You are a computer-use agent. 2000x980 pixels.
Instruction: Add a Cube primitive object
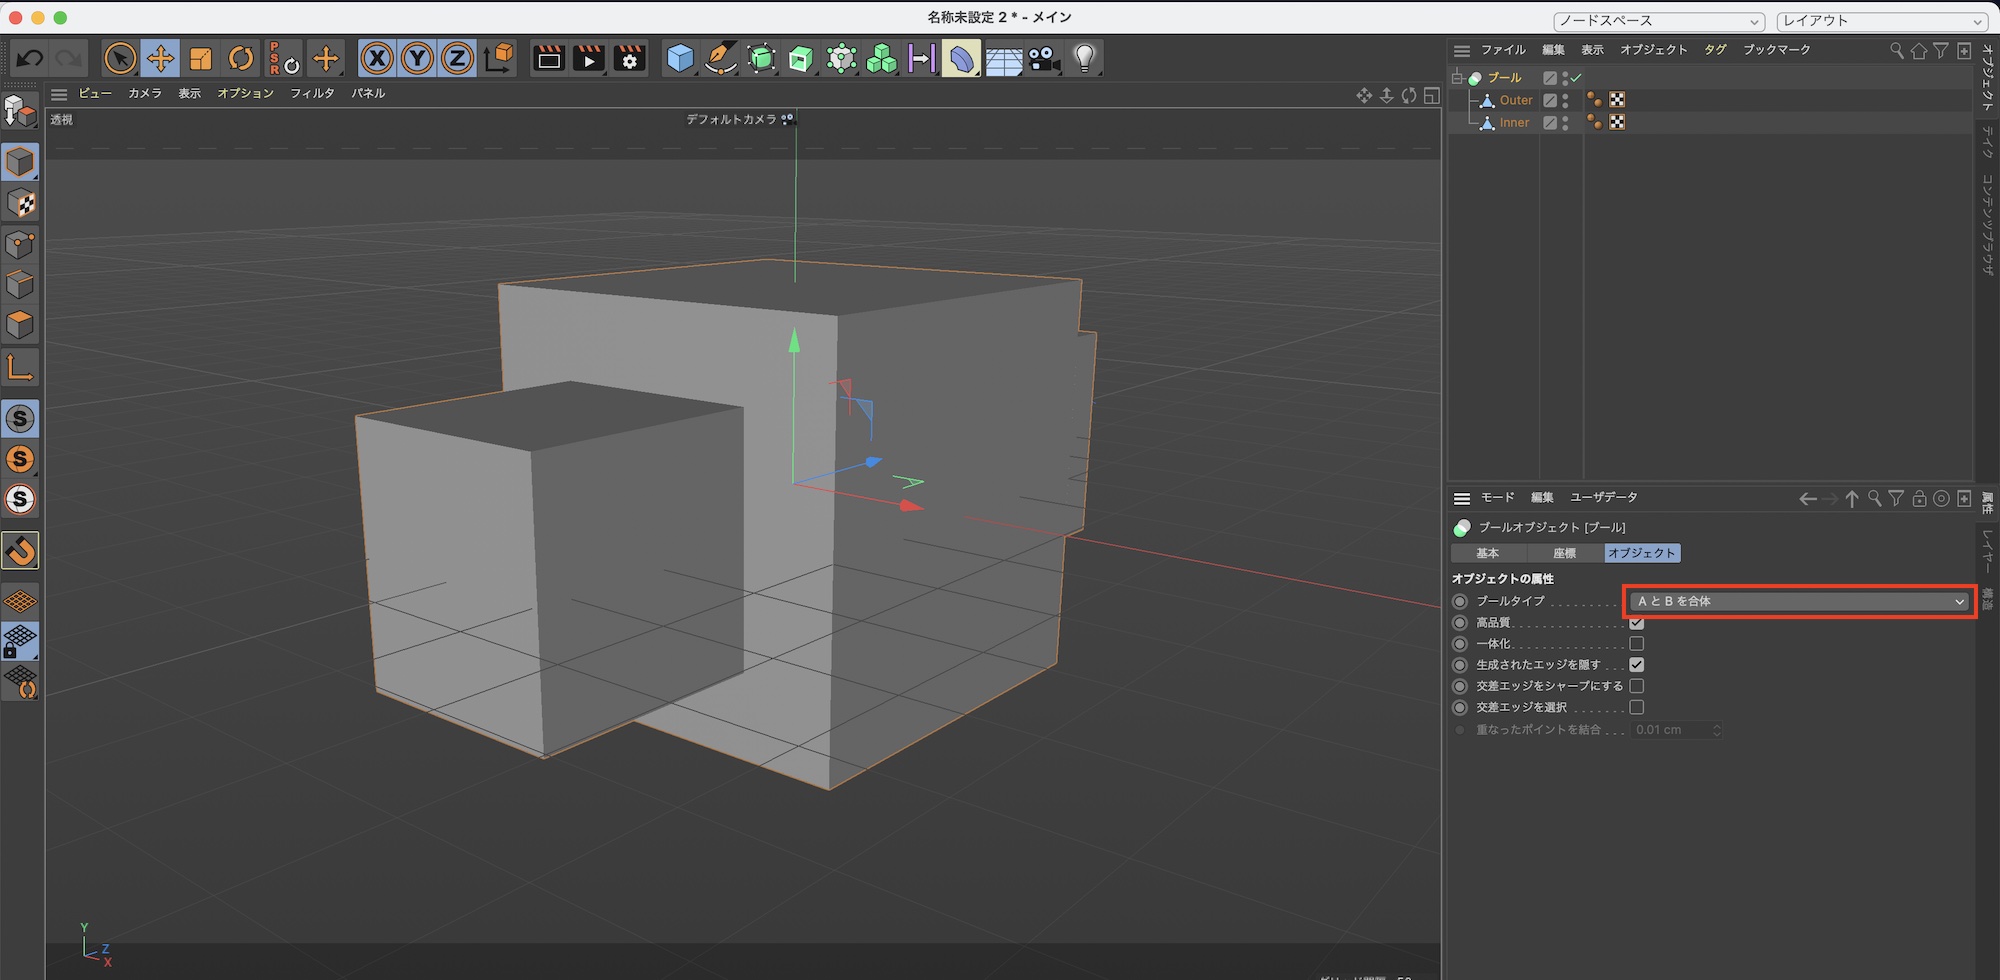pyautogui.click(x=680, y=59)
